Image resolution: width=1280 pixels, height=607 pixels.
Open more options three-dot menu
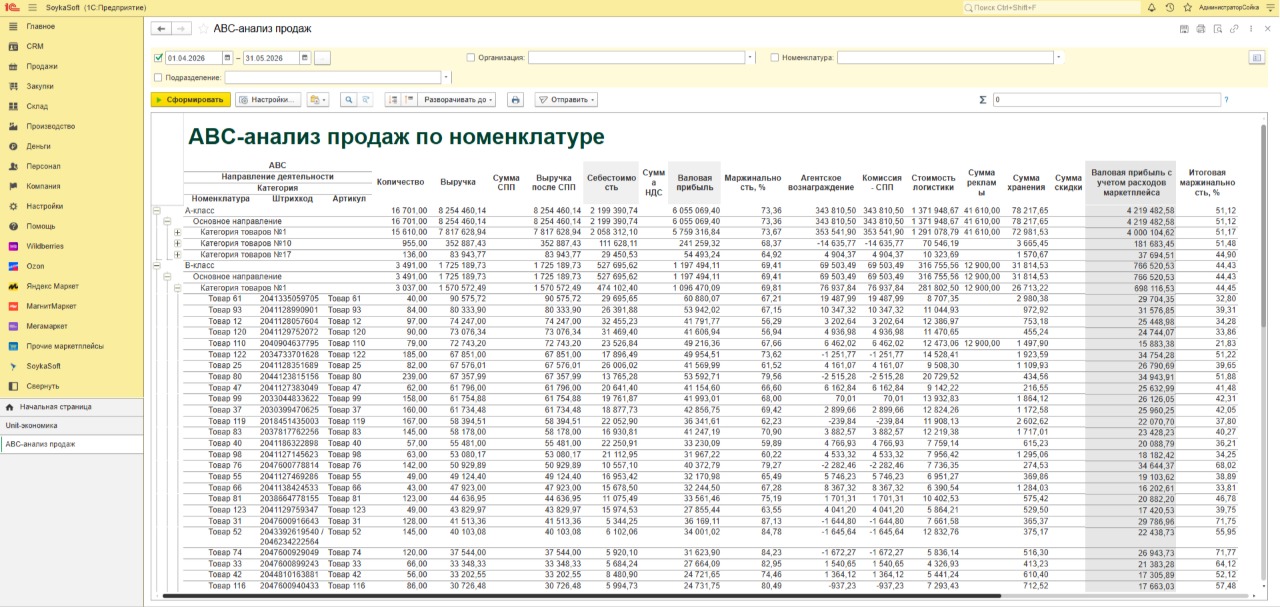(x=1250, y=29)
